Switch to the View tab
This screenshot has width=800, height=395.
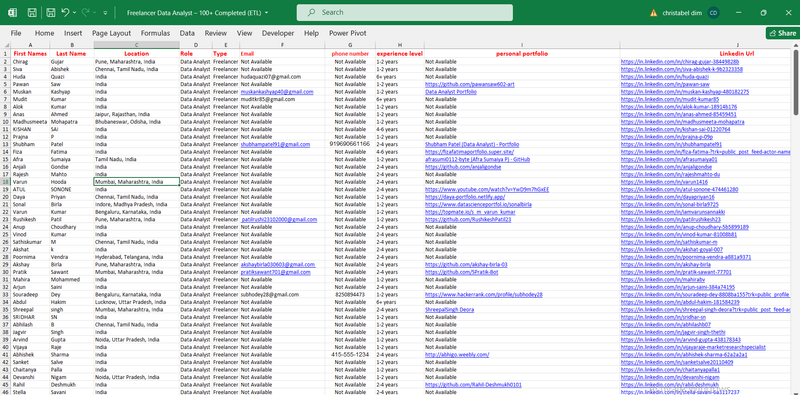pos(244,33)
